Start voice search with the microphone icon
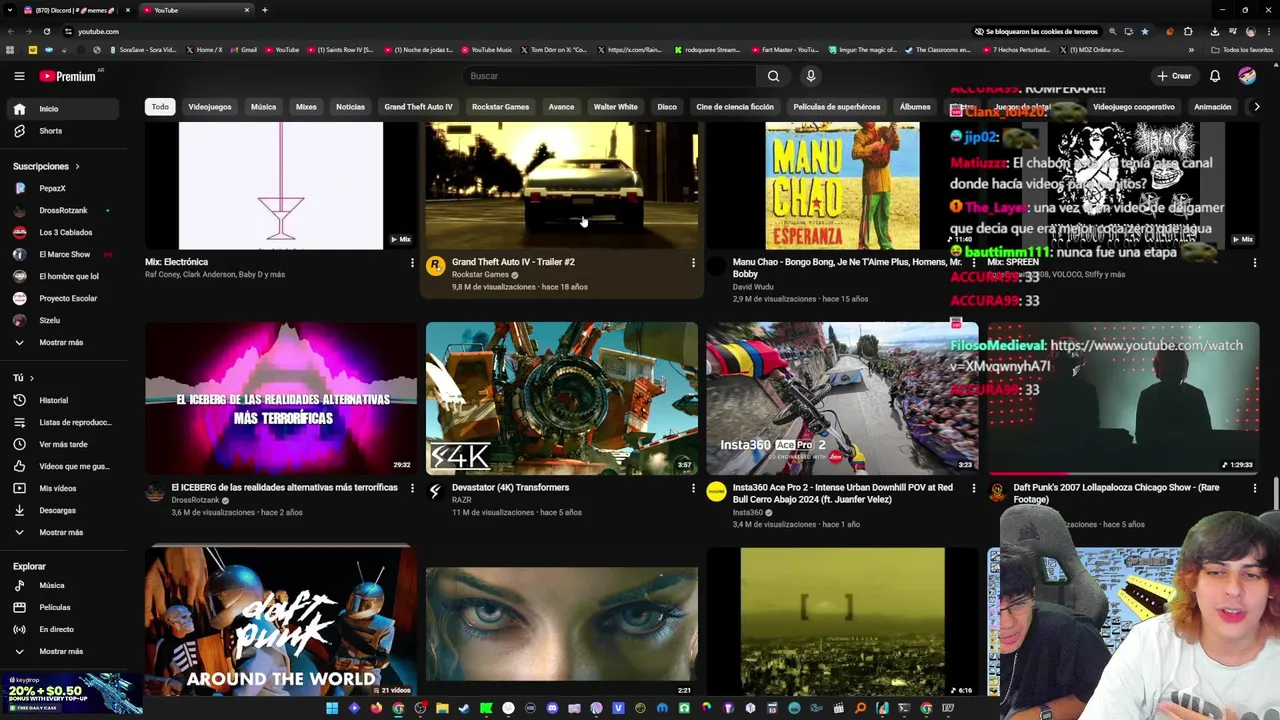Screen dimensions: 1280x720 811,76
